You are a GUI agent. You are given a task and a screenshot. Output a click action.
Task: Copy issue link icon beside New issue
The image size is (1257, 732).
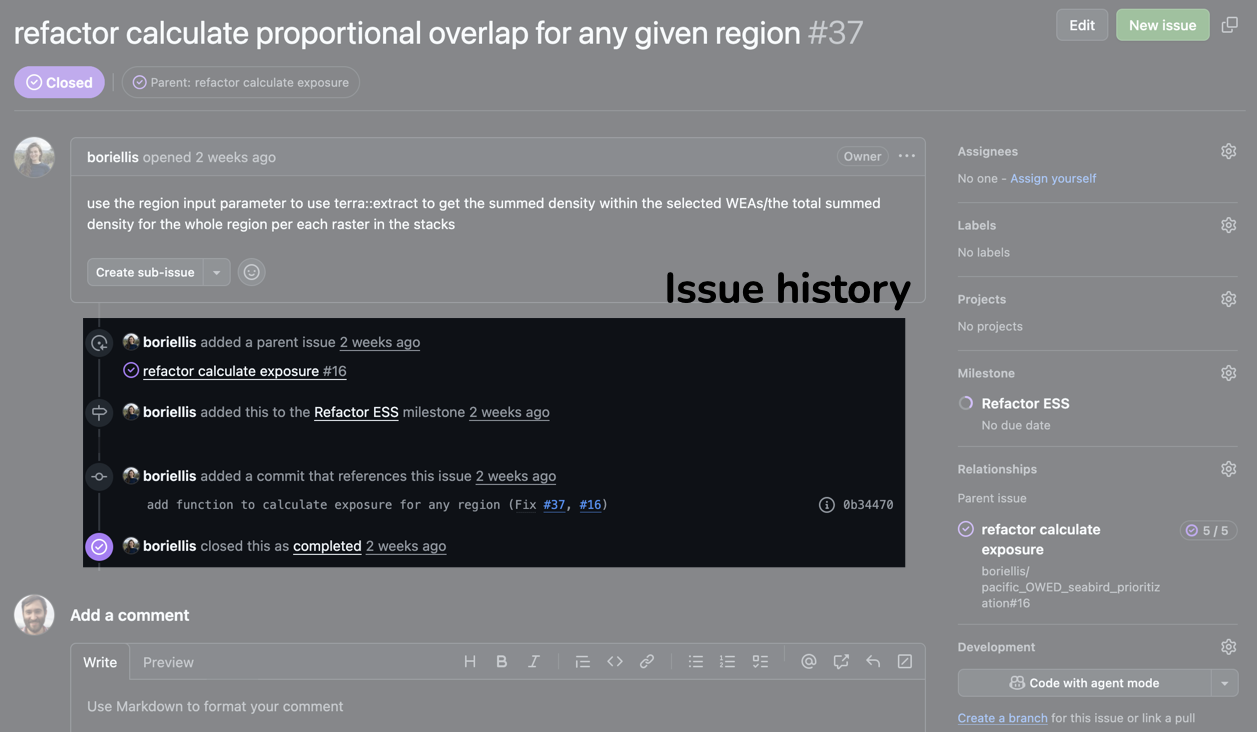click(x=1230, y=25)
